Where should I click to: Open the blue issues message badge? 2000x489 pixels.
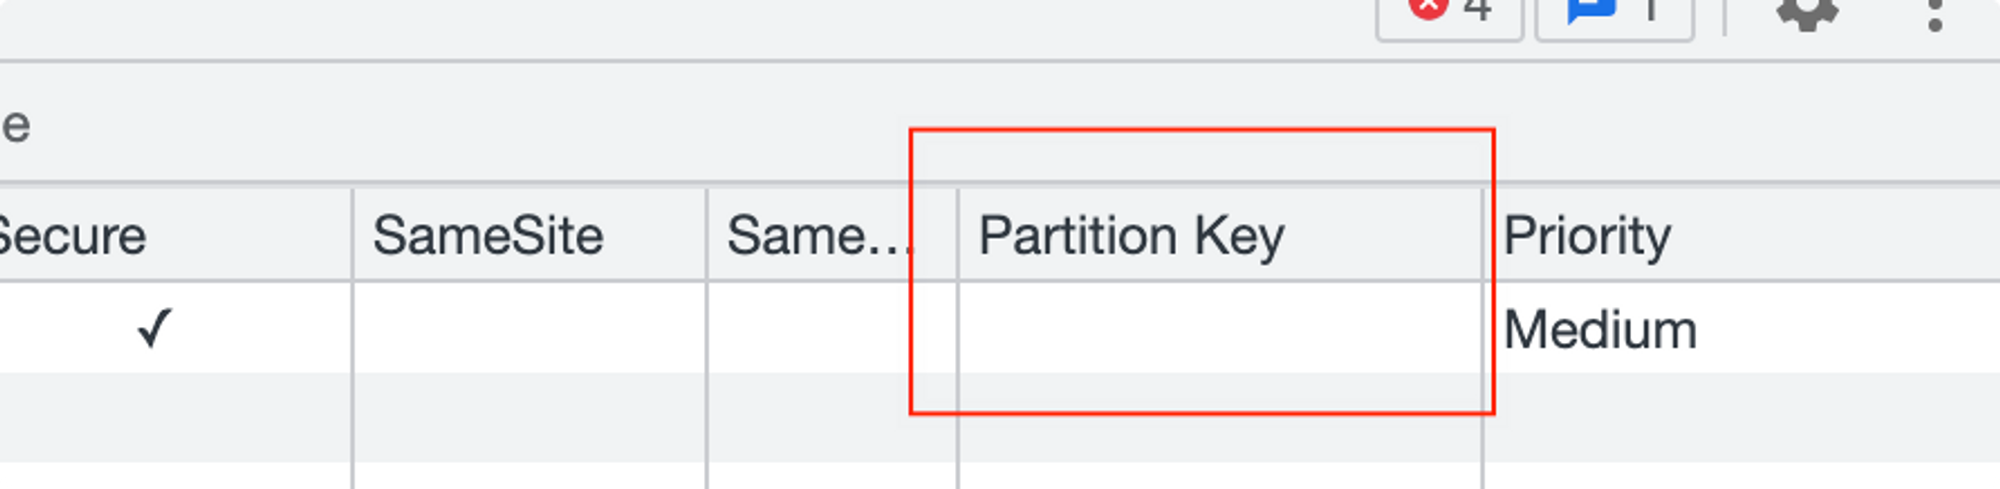pyautogui.click(x=1613, y=14)
